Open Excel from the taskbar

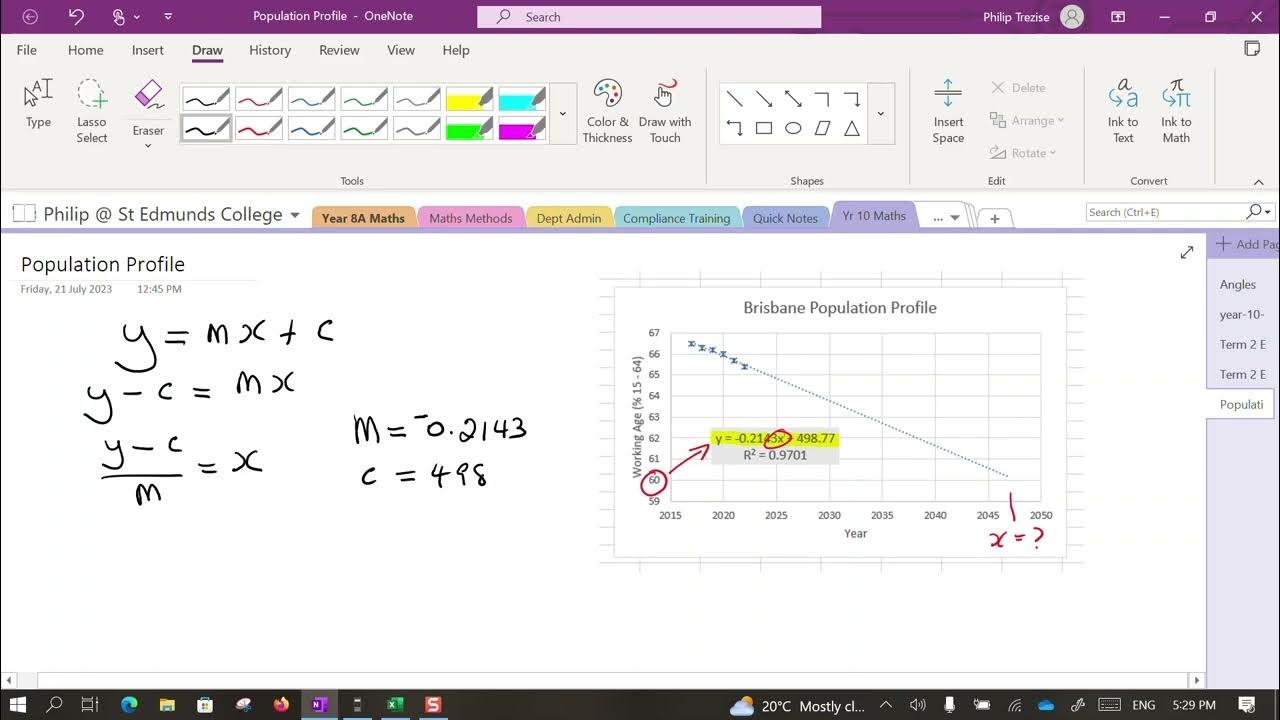(x=395, y=705)
